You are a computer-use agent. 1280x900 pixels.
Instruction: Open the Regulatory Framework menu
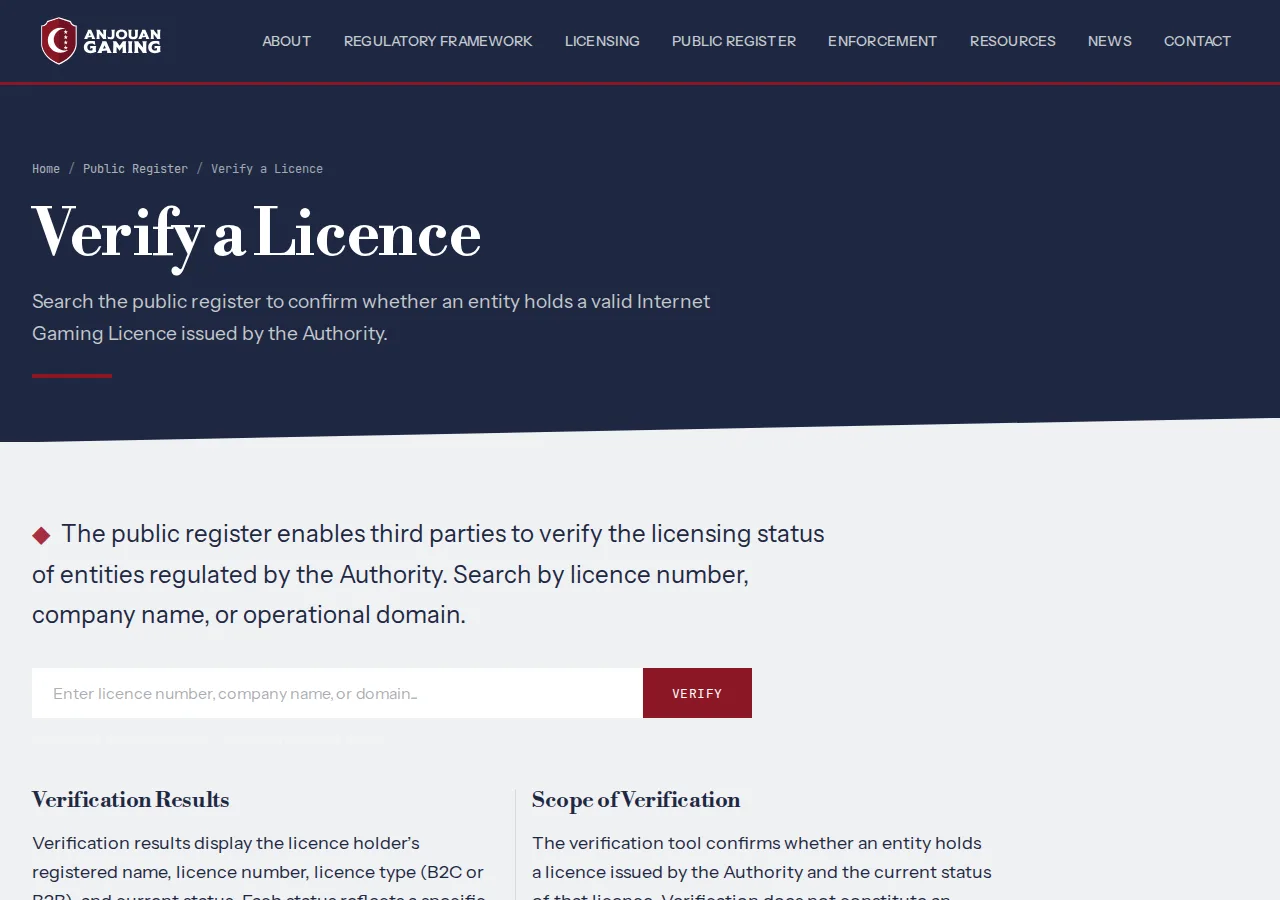(x=438, y=41)
